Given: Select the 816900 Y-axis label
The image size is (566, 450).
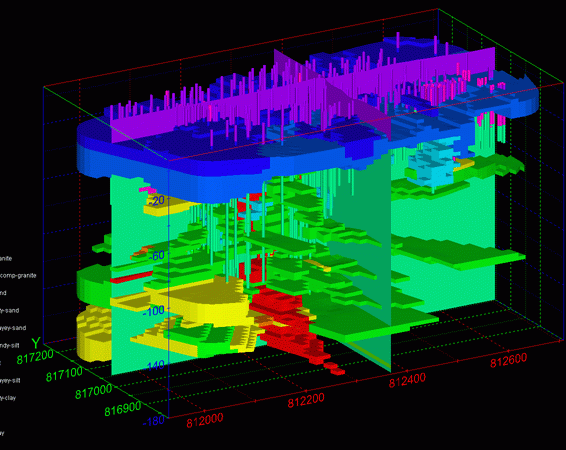Looking at the screenshot, I should [123, 408].
